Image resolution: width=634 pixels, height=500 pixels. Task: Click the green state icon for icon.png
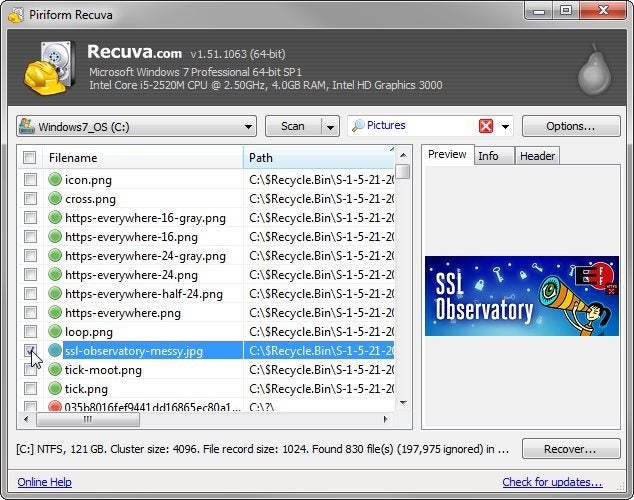55,179
